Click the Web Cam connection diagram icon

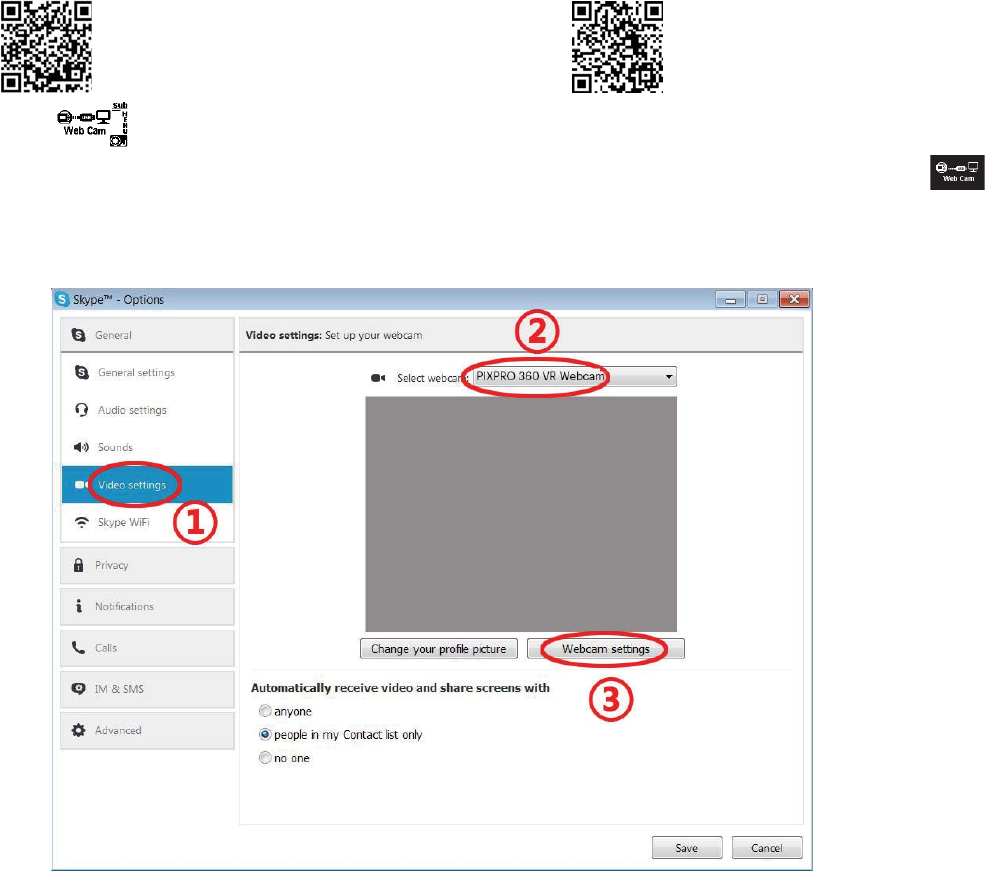[x=92, y=124]
